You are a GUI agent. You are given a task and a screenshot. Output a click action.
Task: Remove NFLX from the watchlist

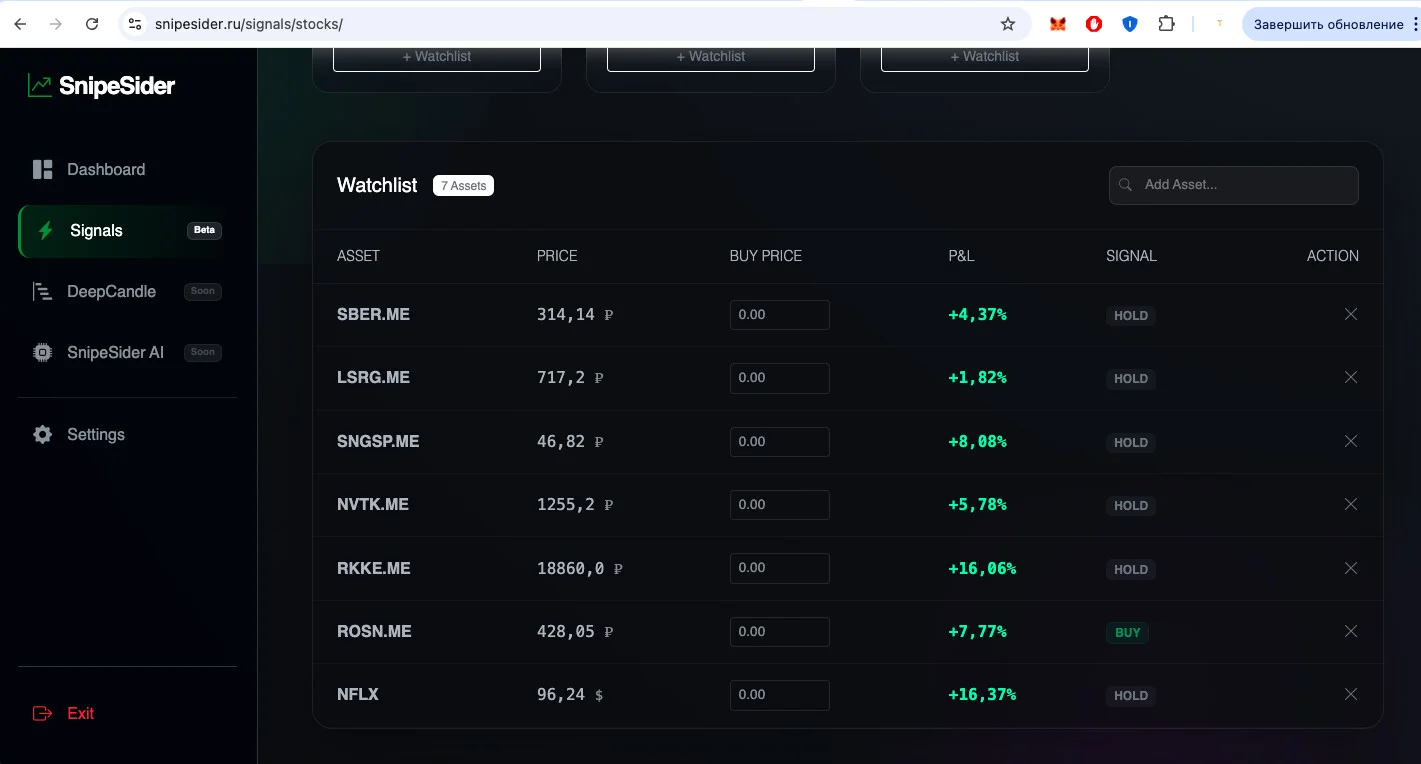tap(1351, 694)
